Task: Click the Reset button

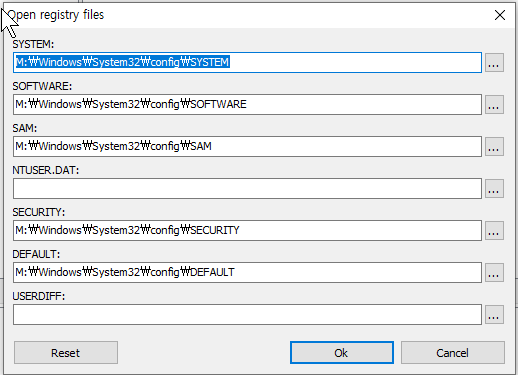Action: coord(66,352)
